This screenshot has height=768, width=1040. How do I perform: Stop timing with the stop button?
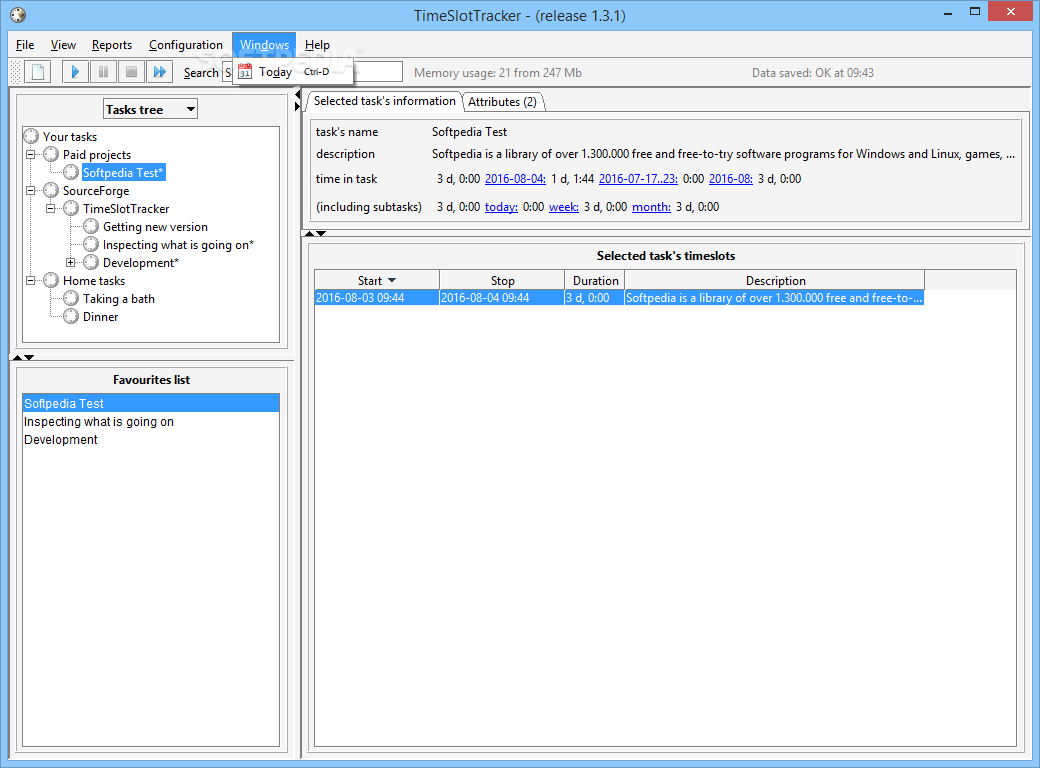tap(131, 72)
